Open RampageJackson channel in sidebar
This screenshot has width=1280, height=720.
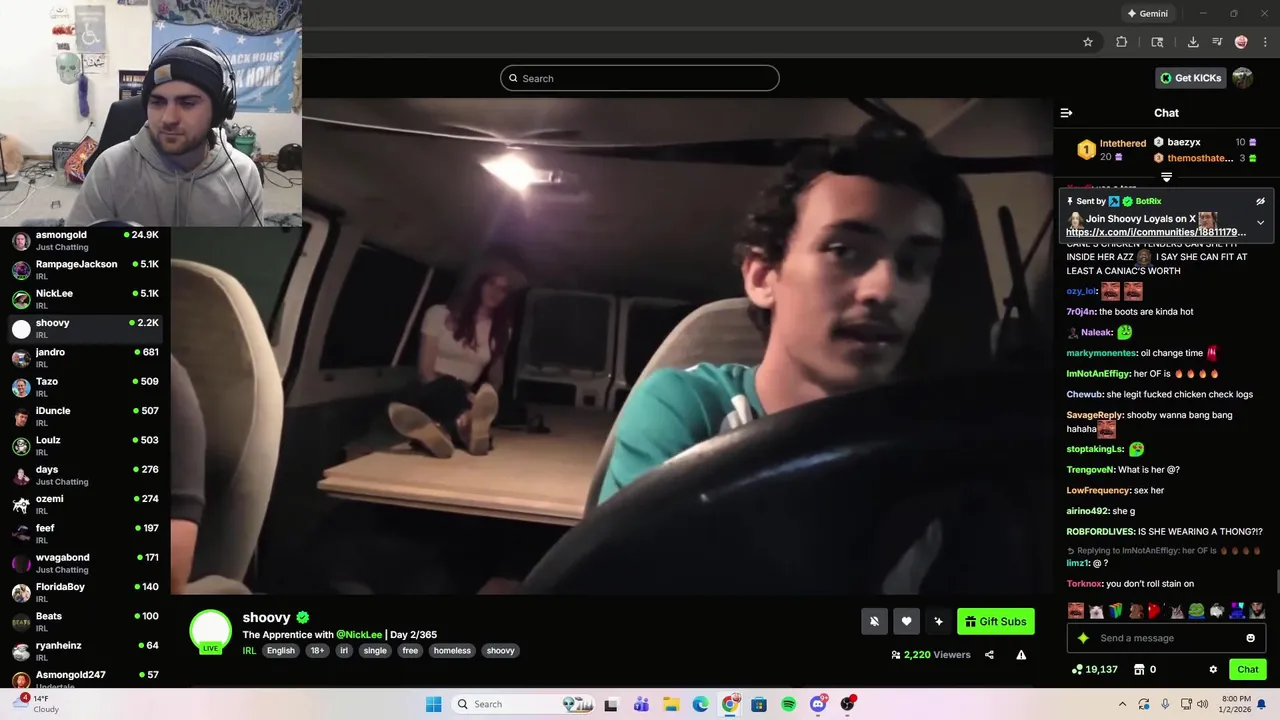click(x=85, y=270)
